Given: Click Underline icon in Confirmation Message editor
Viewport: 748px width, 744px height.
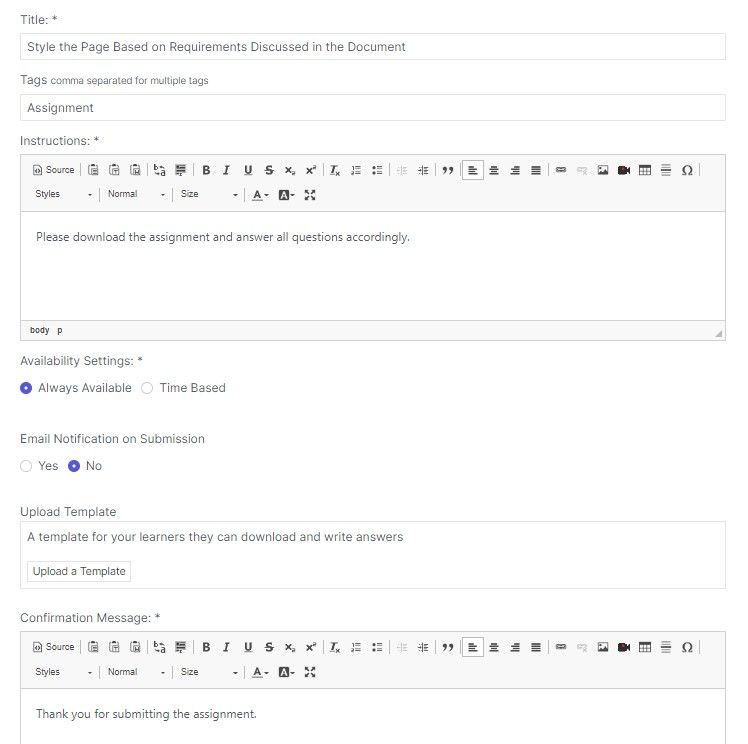Looking at the screenshot, I should tap(248, 647).
